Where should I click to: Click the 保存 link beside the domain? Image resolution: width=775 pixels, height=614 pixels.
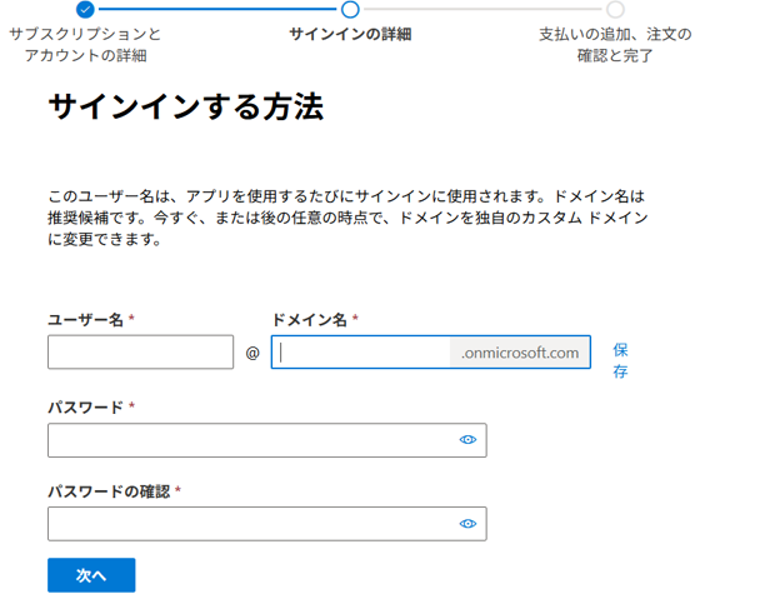tap(620, 360)
